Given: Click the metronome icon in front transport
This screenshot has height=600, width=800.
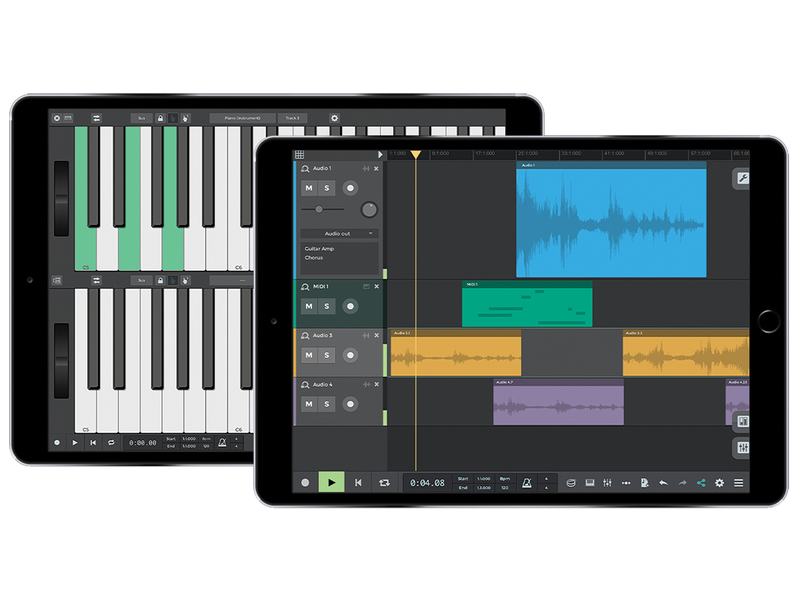Looking at the screenshot, I should pyautogui.click(x=527, y=483).
